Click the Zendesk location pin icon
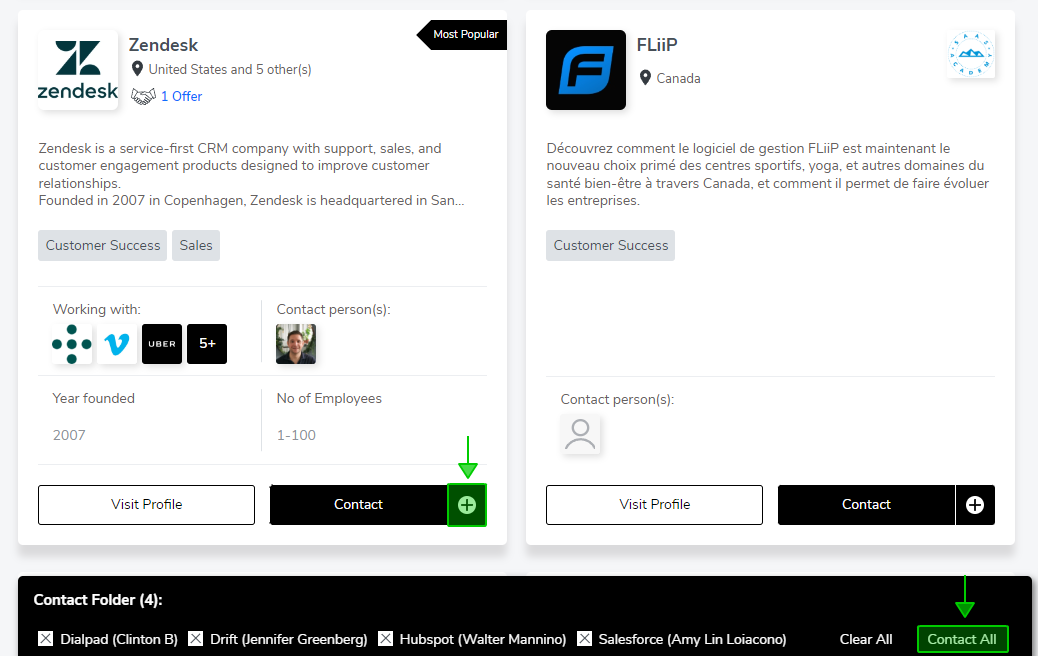 137,69
